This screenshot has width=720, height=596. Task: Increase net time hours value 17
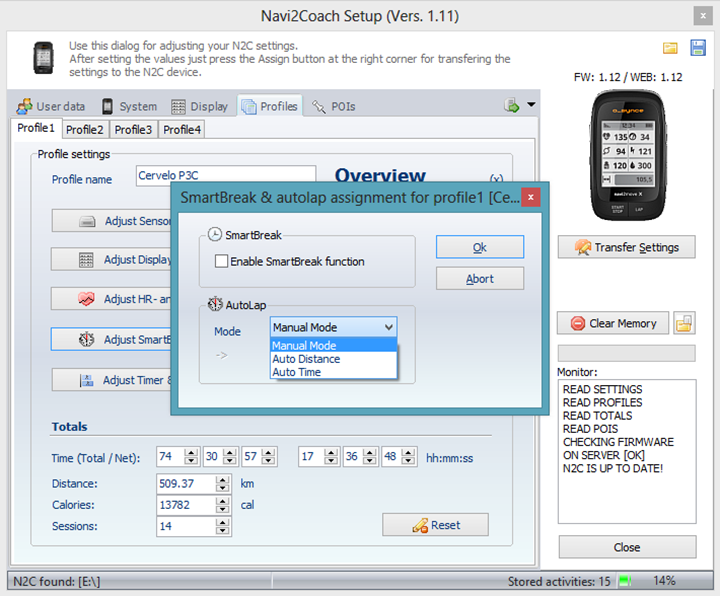coord(331,452)
